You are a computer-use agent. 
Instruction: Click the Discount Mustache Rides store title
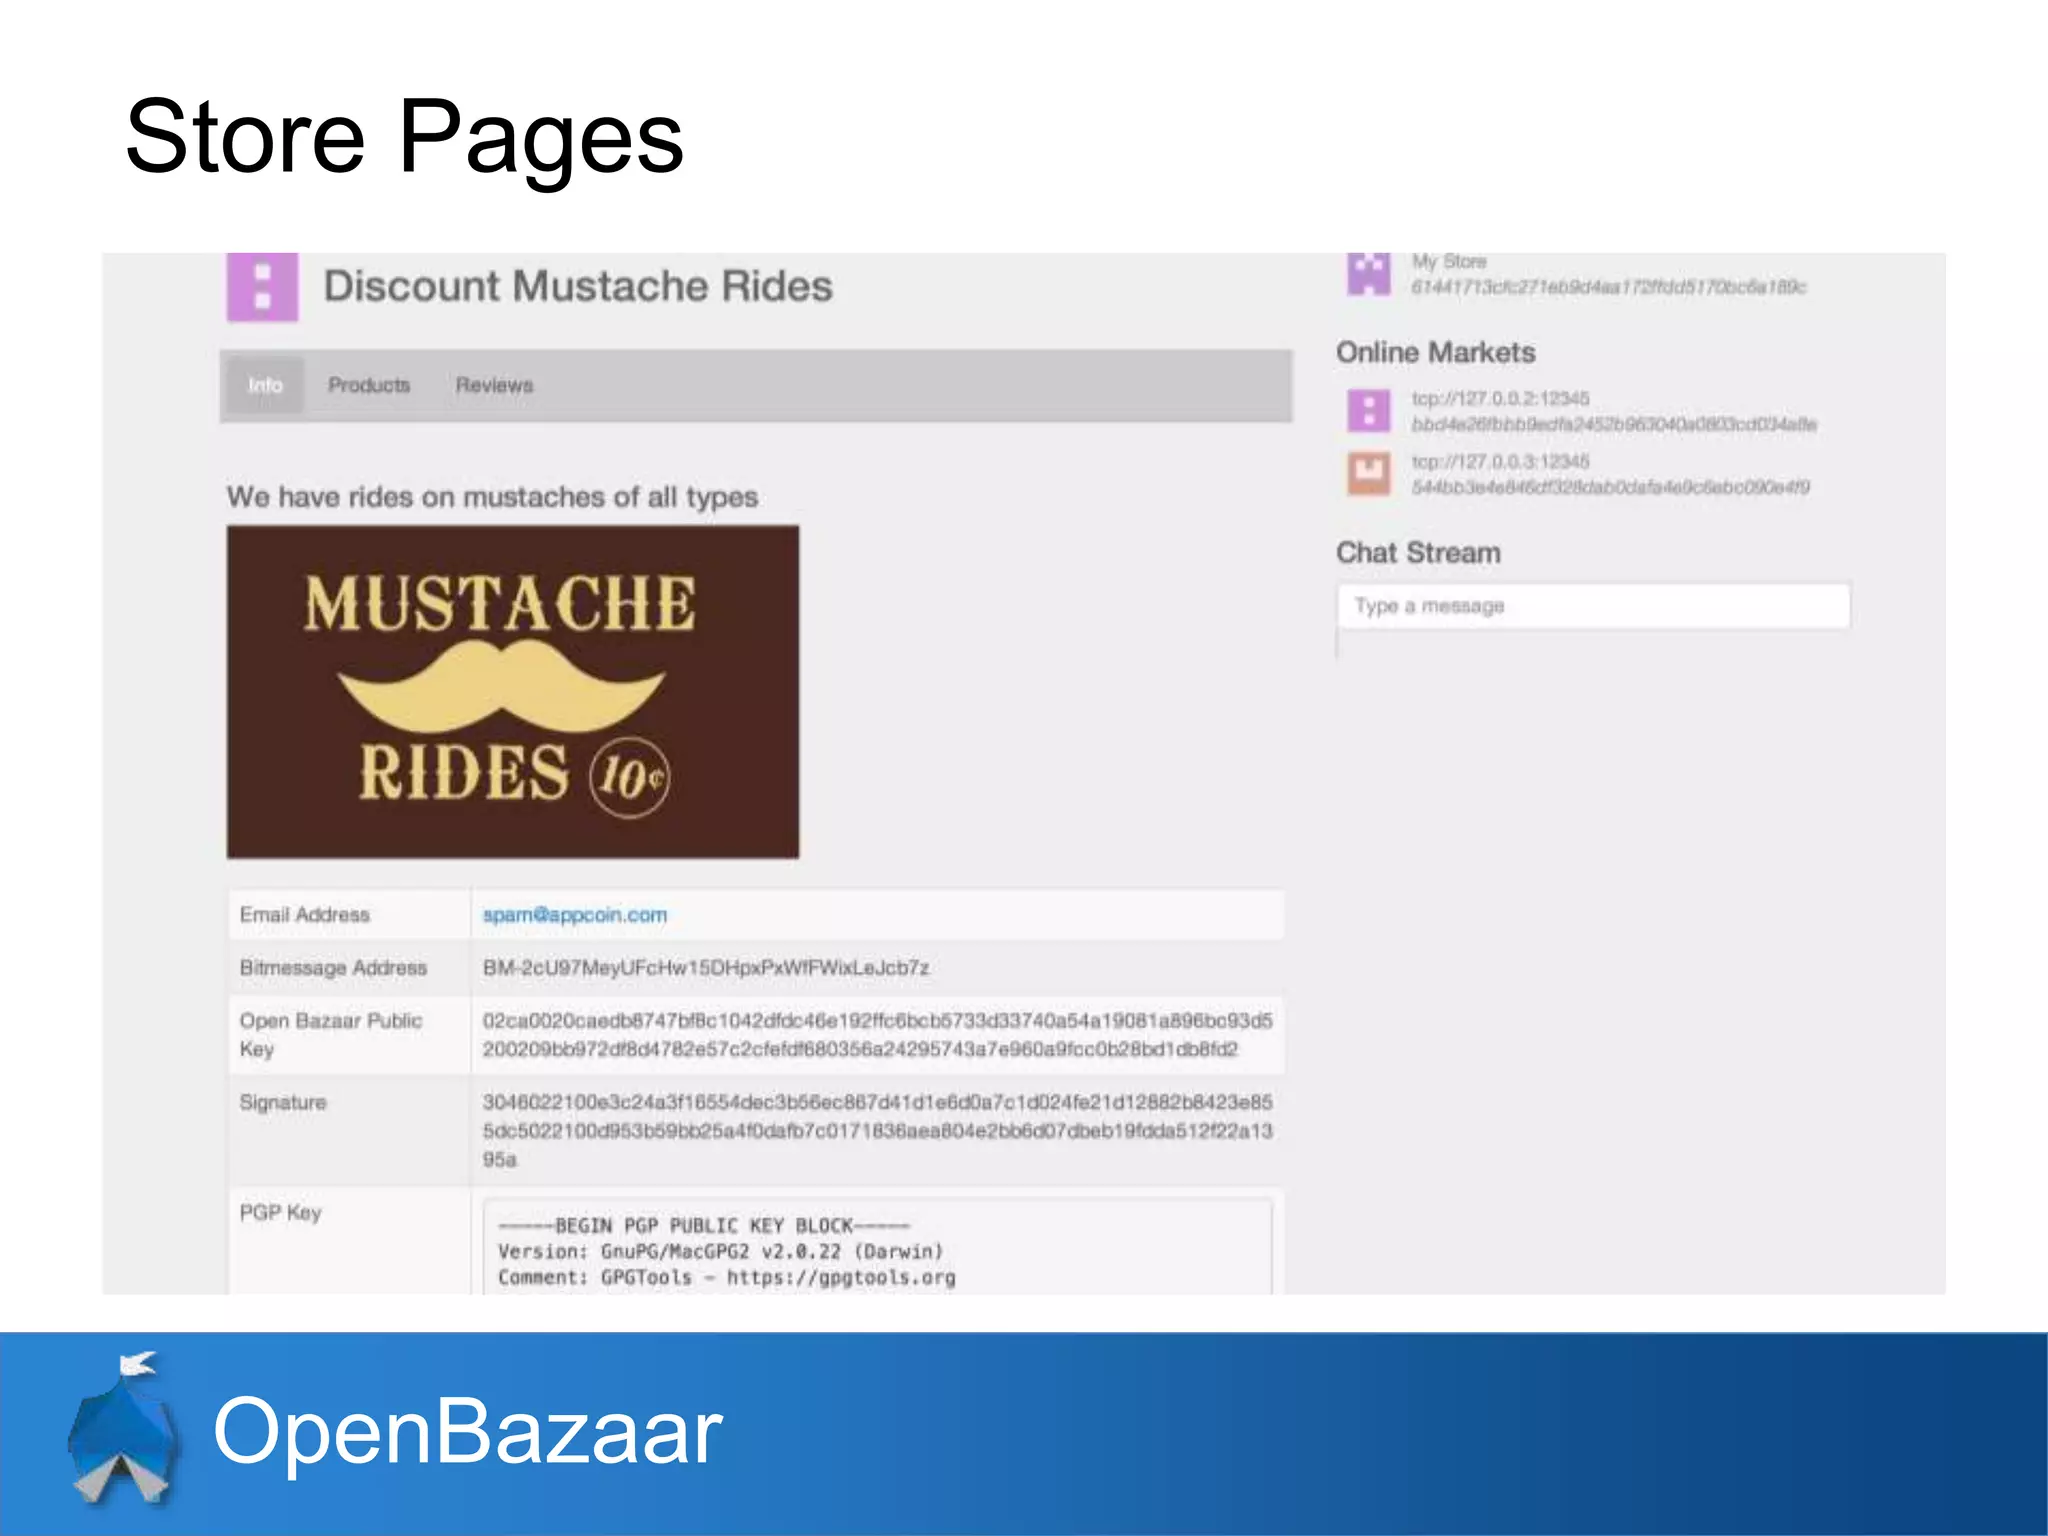(x=578, y=286)
